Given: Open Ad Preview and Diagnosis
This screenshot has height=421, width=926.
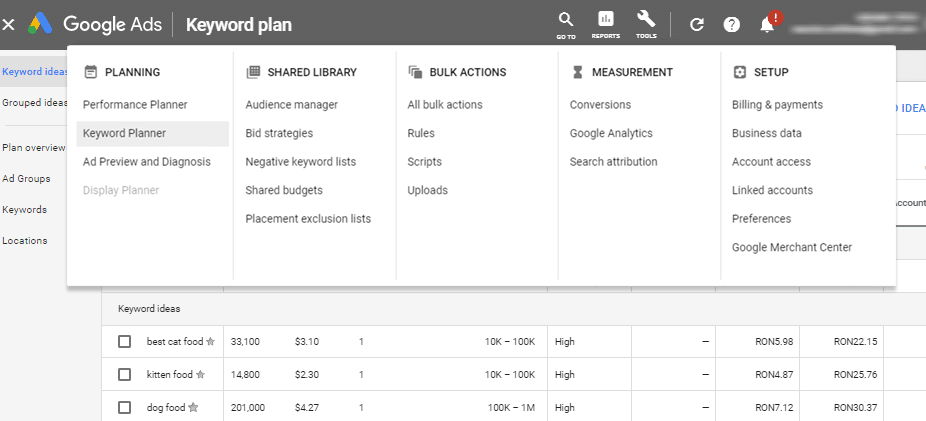Looking at the screenshot, I should pyautogui.click(x=147, y=162).
